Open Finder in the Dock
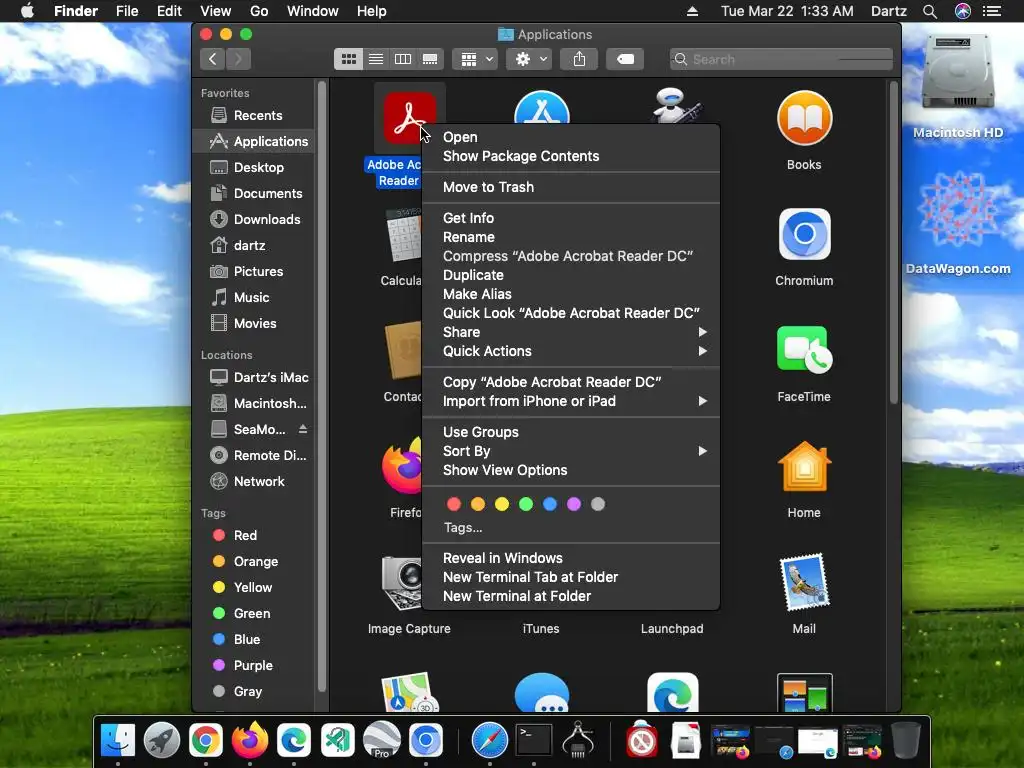The width and height of the screenshot is (1024, 768). (x=118, y=741)
